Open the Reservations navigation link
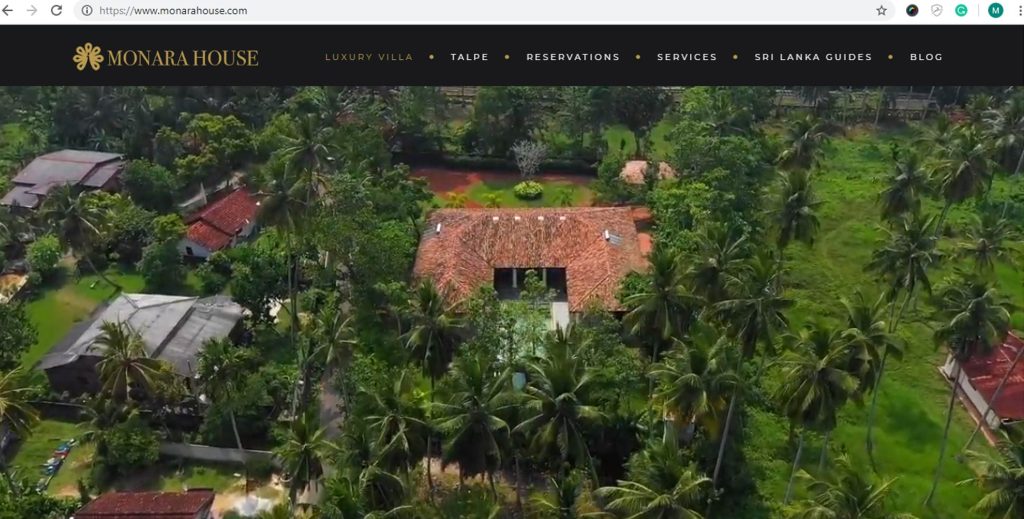This screenshot has height=519, width=1024. [573, 57]
